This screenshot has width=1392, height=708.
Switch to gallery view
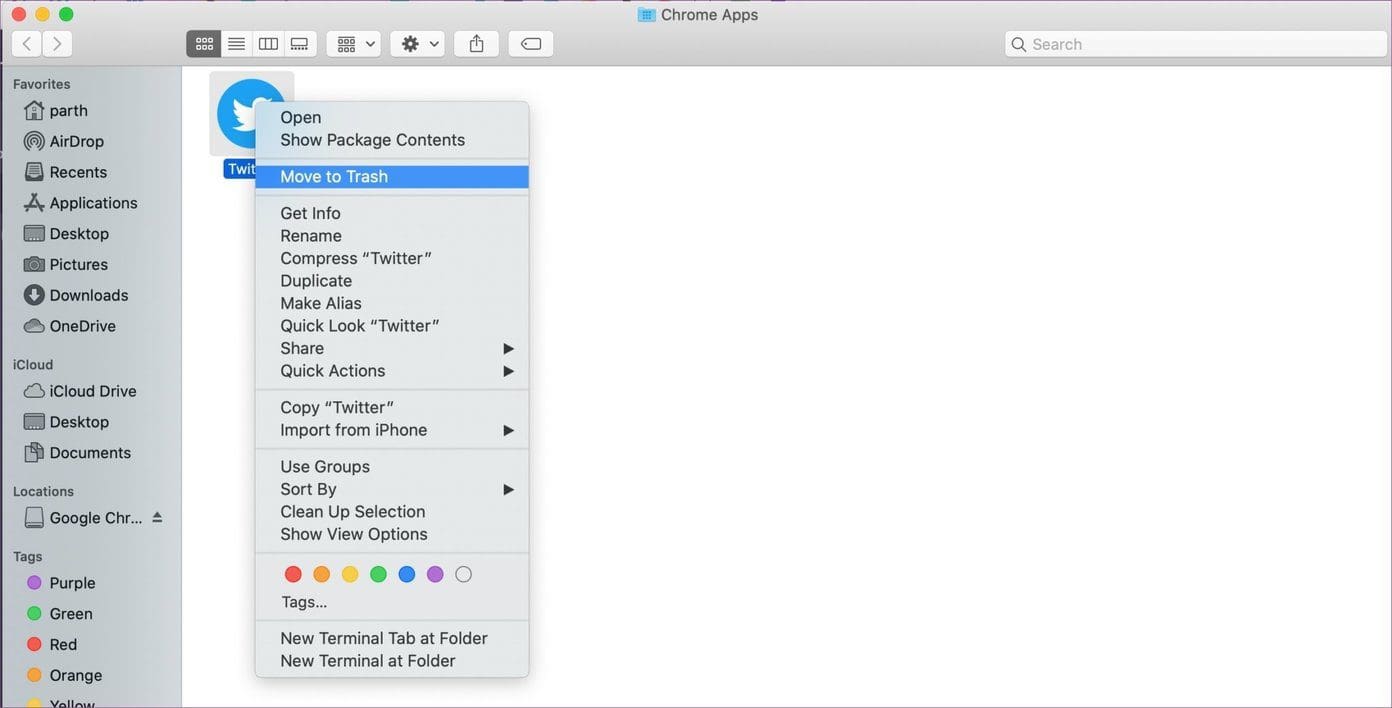pos(300,44)
